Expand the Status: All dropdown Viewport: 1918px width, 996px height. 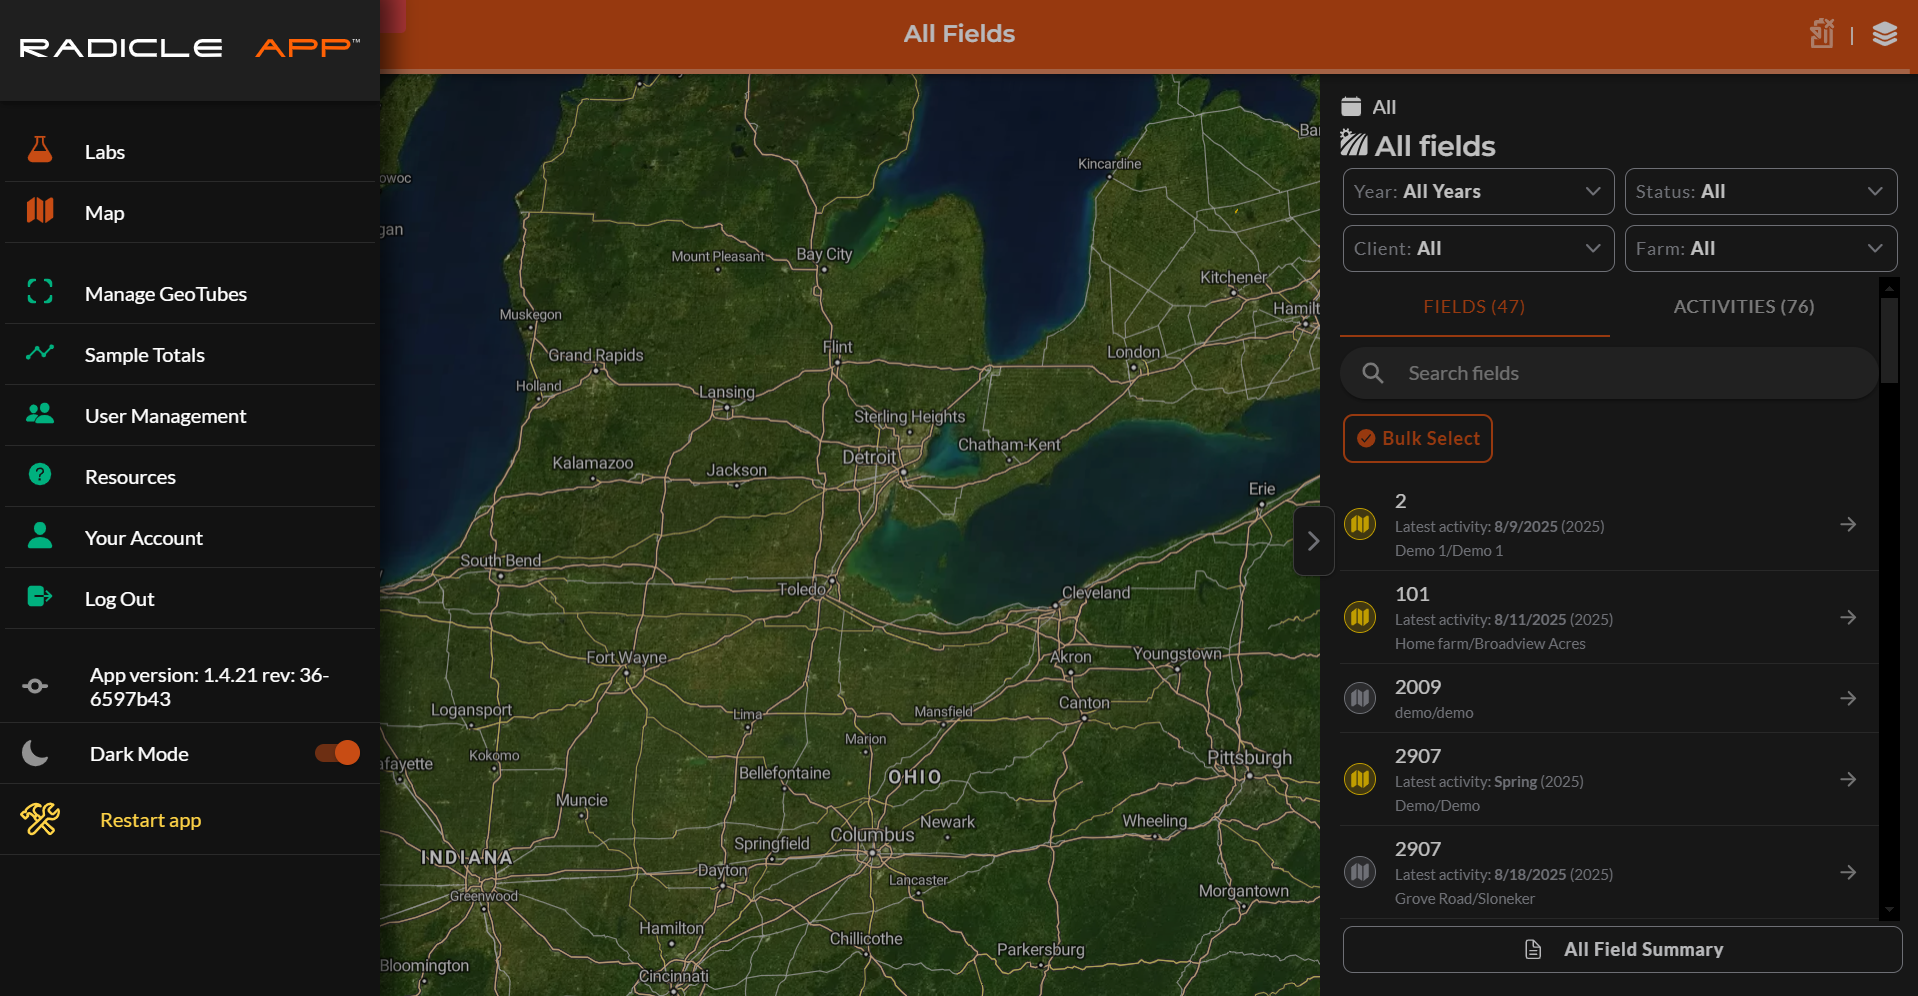1760,191
